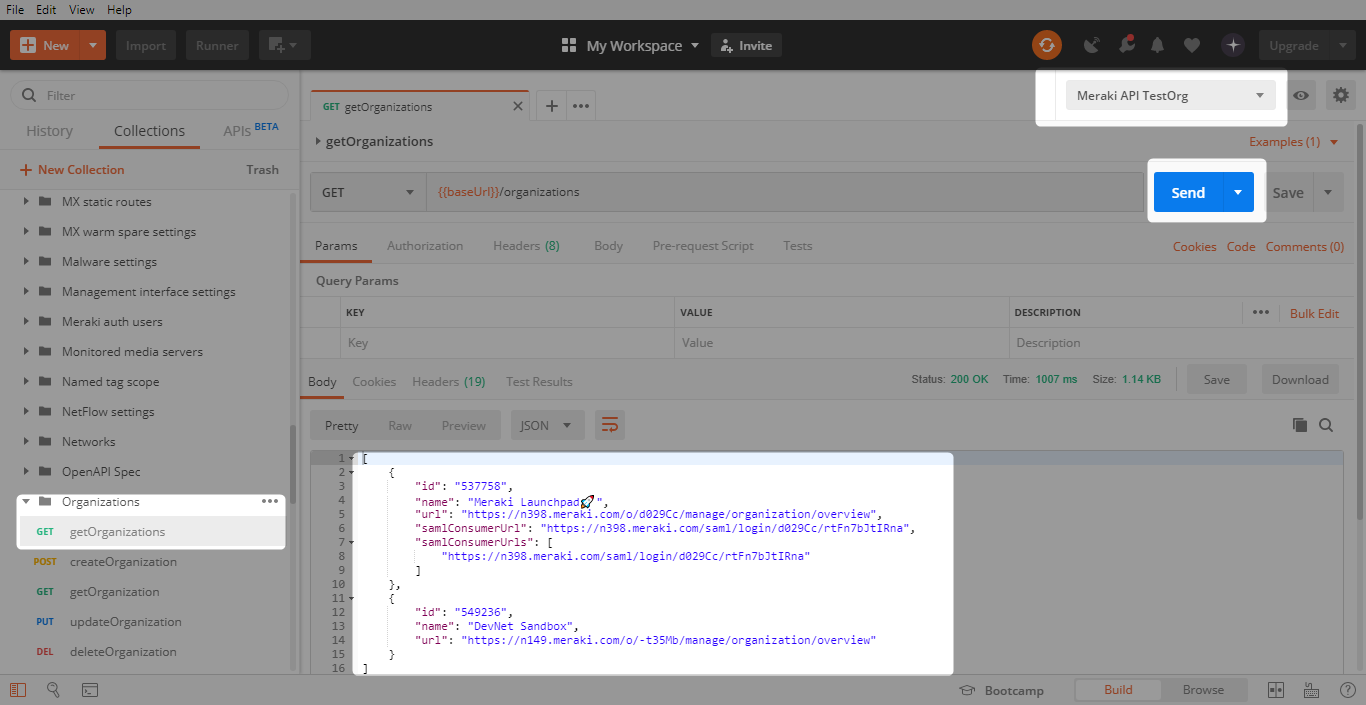
Task: Click the environment quick look eye icon
Action: pyautogui.click(x=1301, y=96)
